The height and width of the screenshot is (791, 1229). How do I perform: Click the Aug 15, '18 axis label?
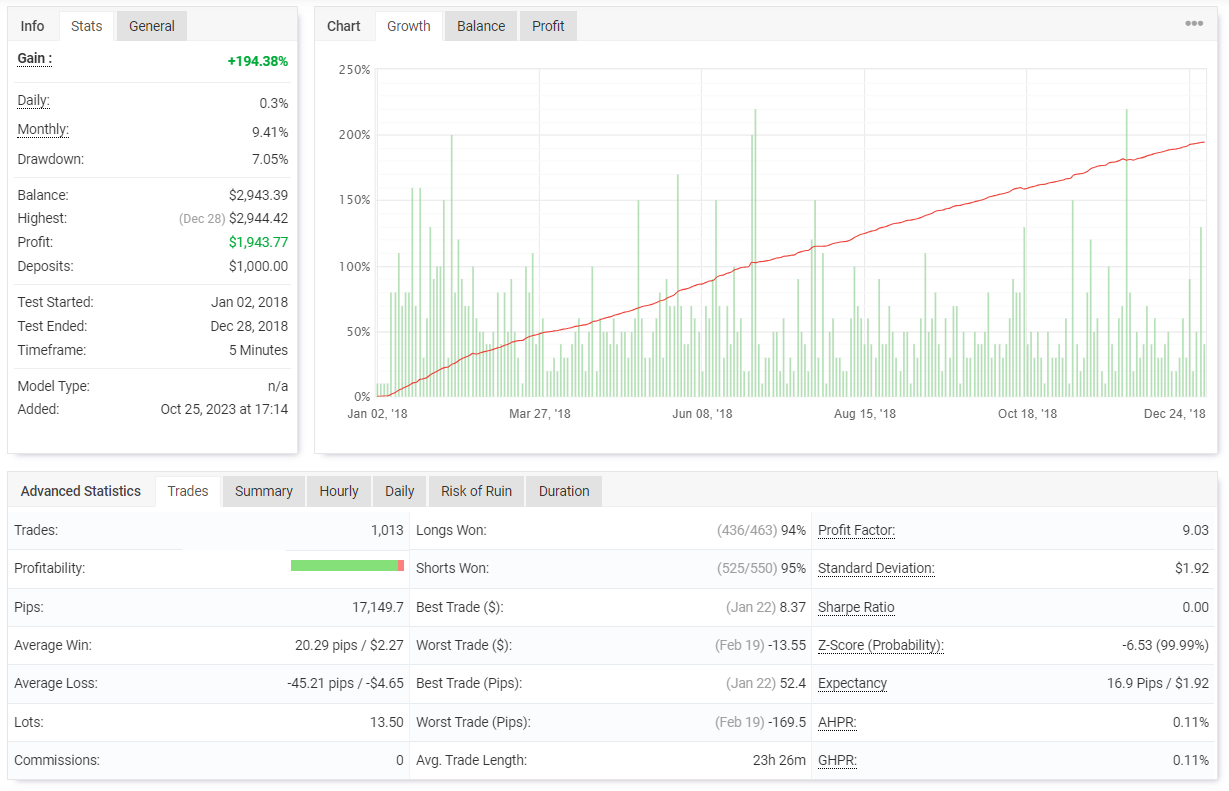click(866, 413)
